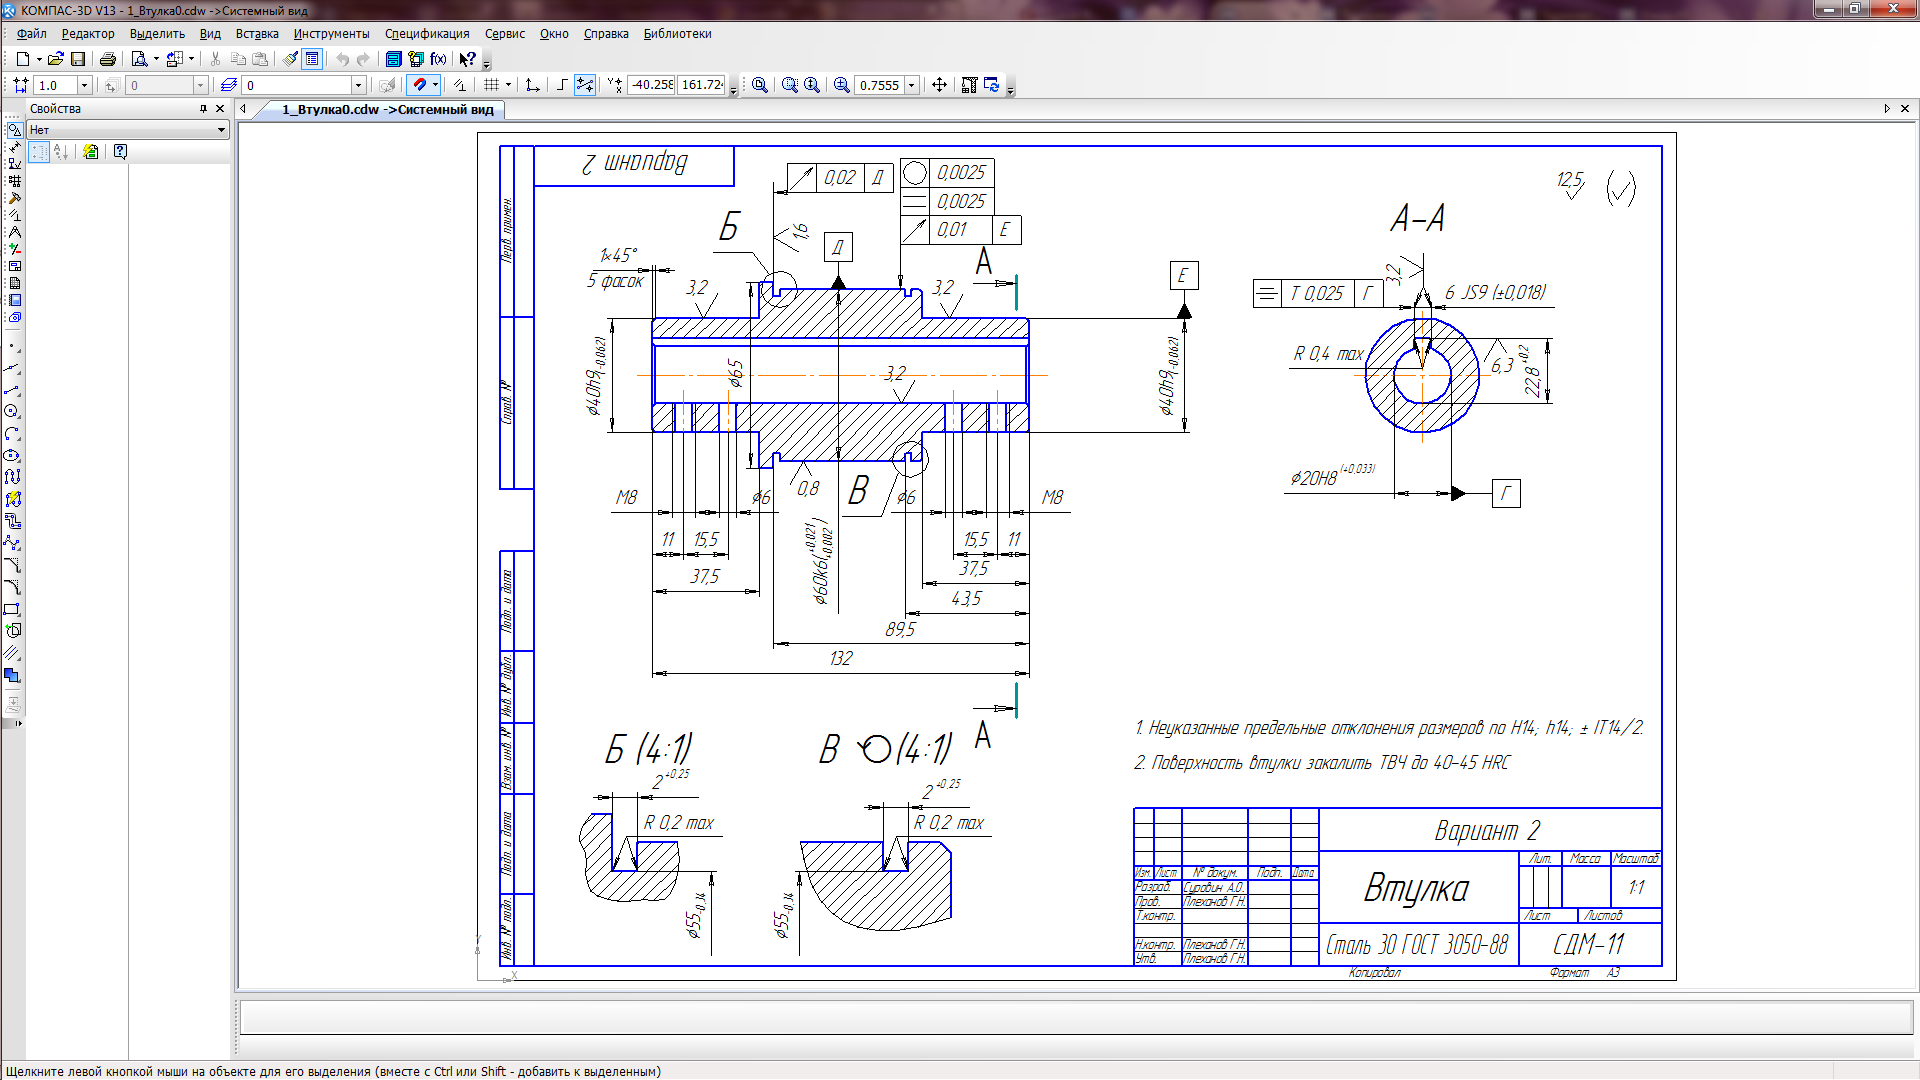The image size is (1920, 1080).
Task: Close the Properties panel with the X button
Action: point(220,108)
